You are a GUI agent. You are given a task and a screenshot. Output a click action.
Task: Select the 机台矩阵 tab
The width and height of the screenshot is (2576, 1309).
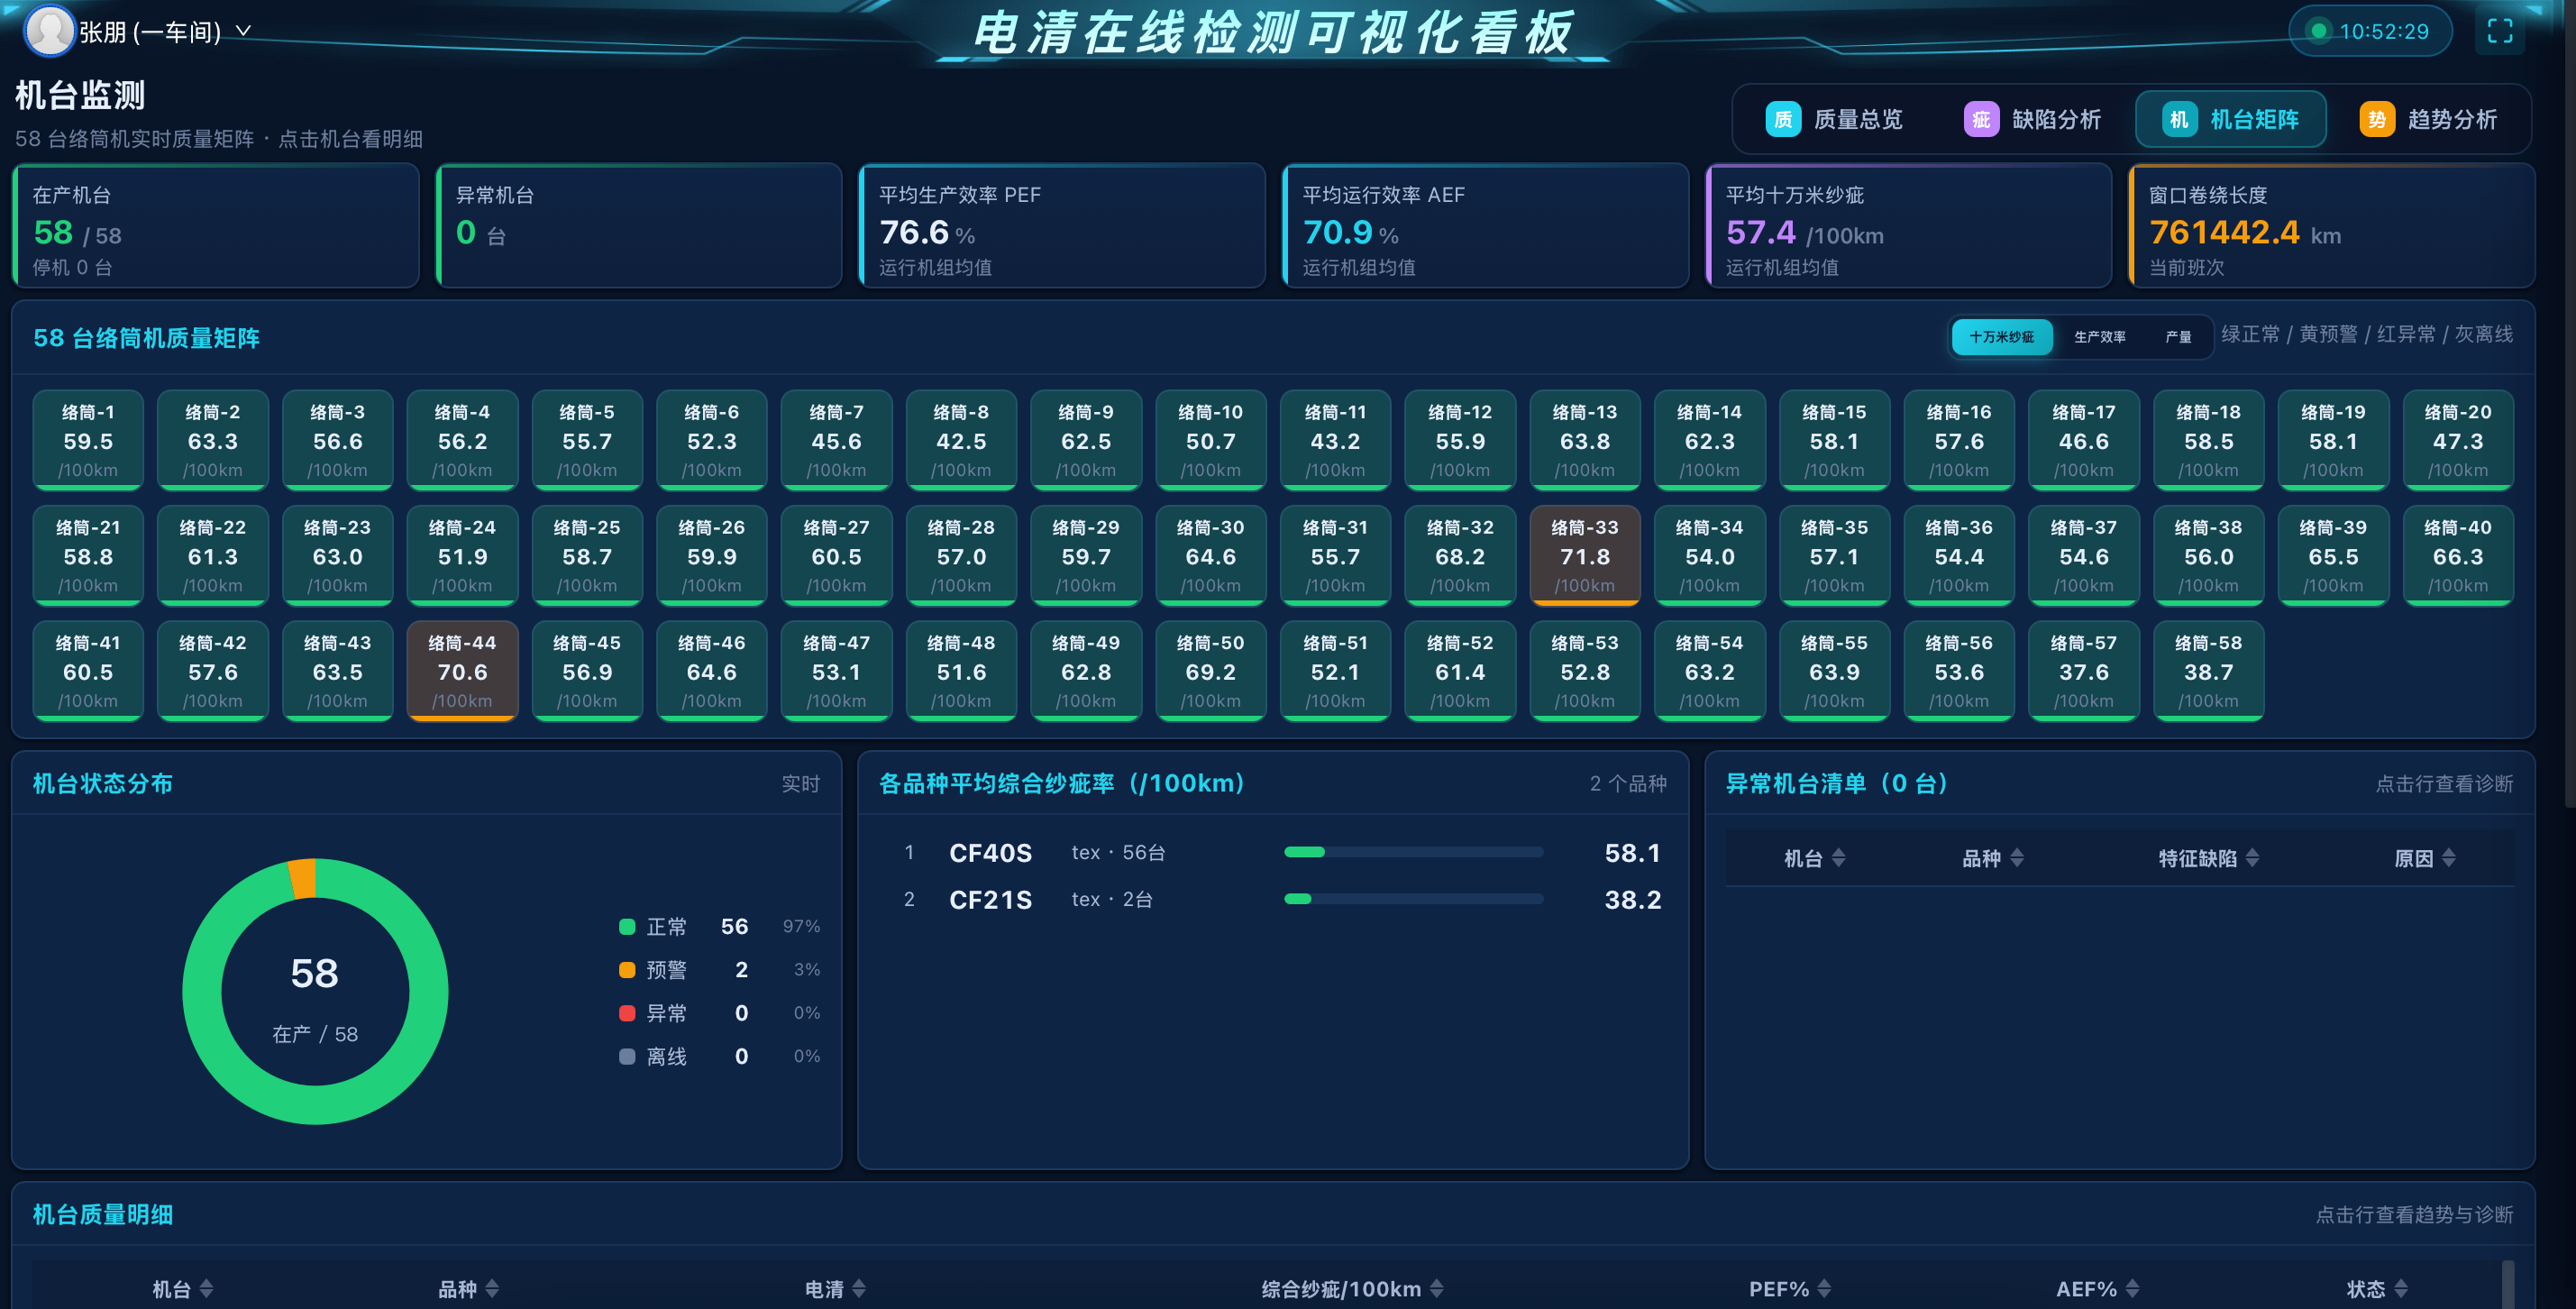pos(2230,119)
